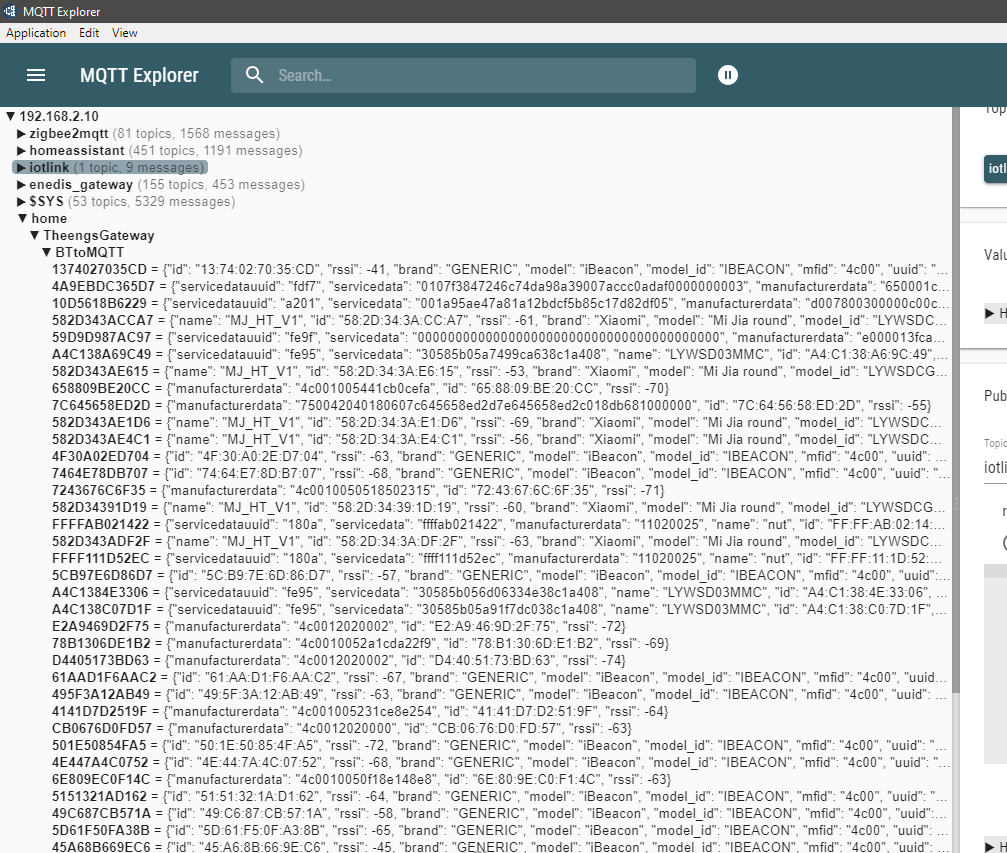Expand the zigbee2mqtt topic arrow
The image size is (1007, 853).
pyautogui.click(x=22, y=133)
